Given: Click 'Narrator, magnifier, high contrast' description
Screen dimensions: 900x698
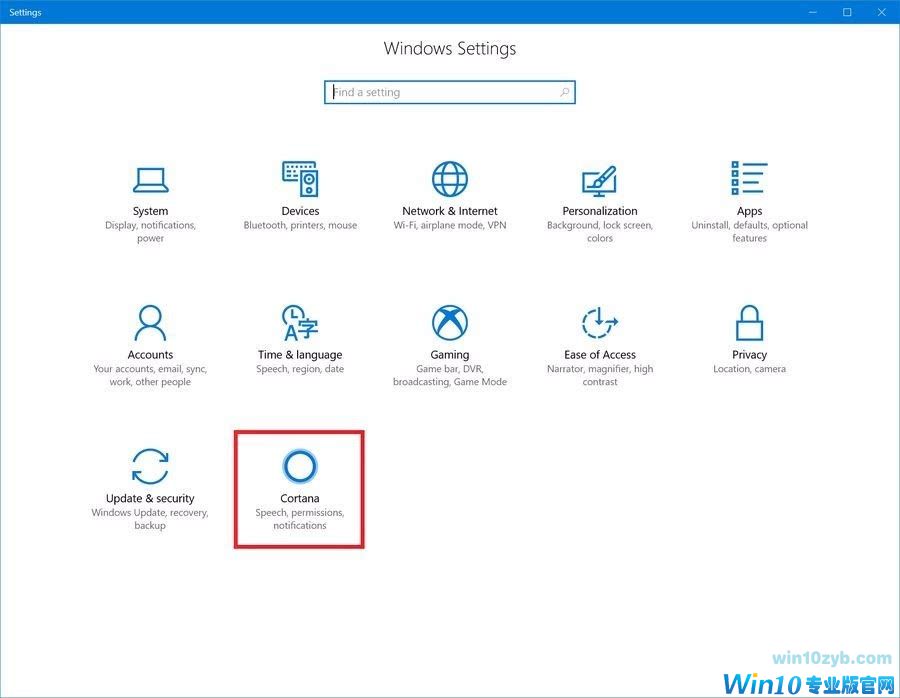Looking at the screenshot, I should (600, 375).
